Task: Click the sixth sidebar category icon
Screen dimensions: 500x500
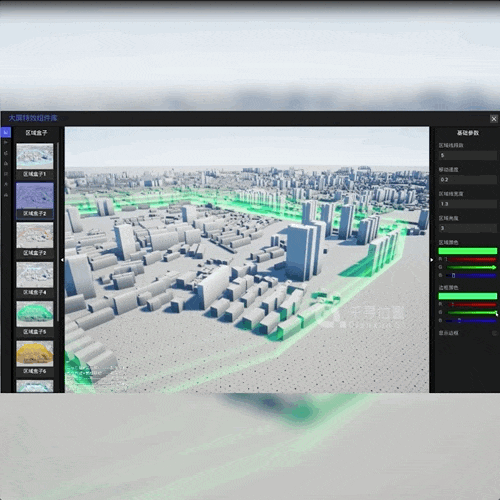Action: click(6, 184)
